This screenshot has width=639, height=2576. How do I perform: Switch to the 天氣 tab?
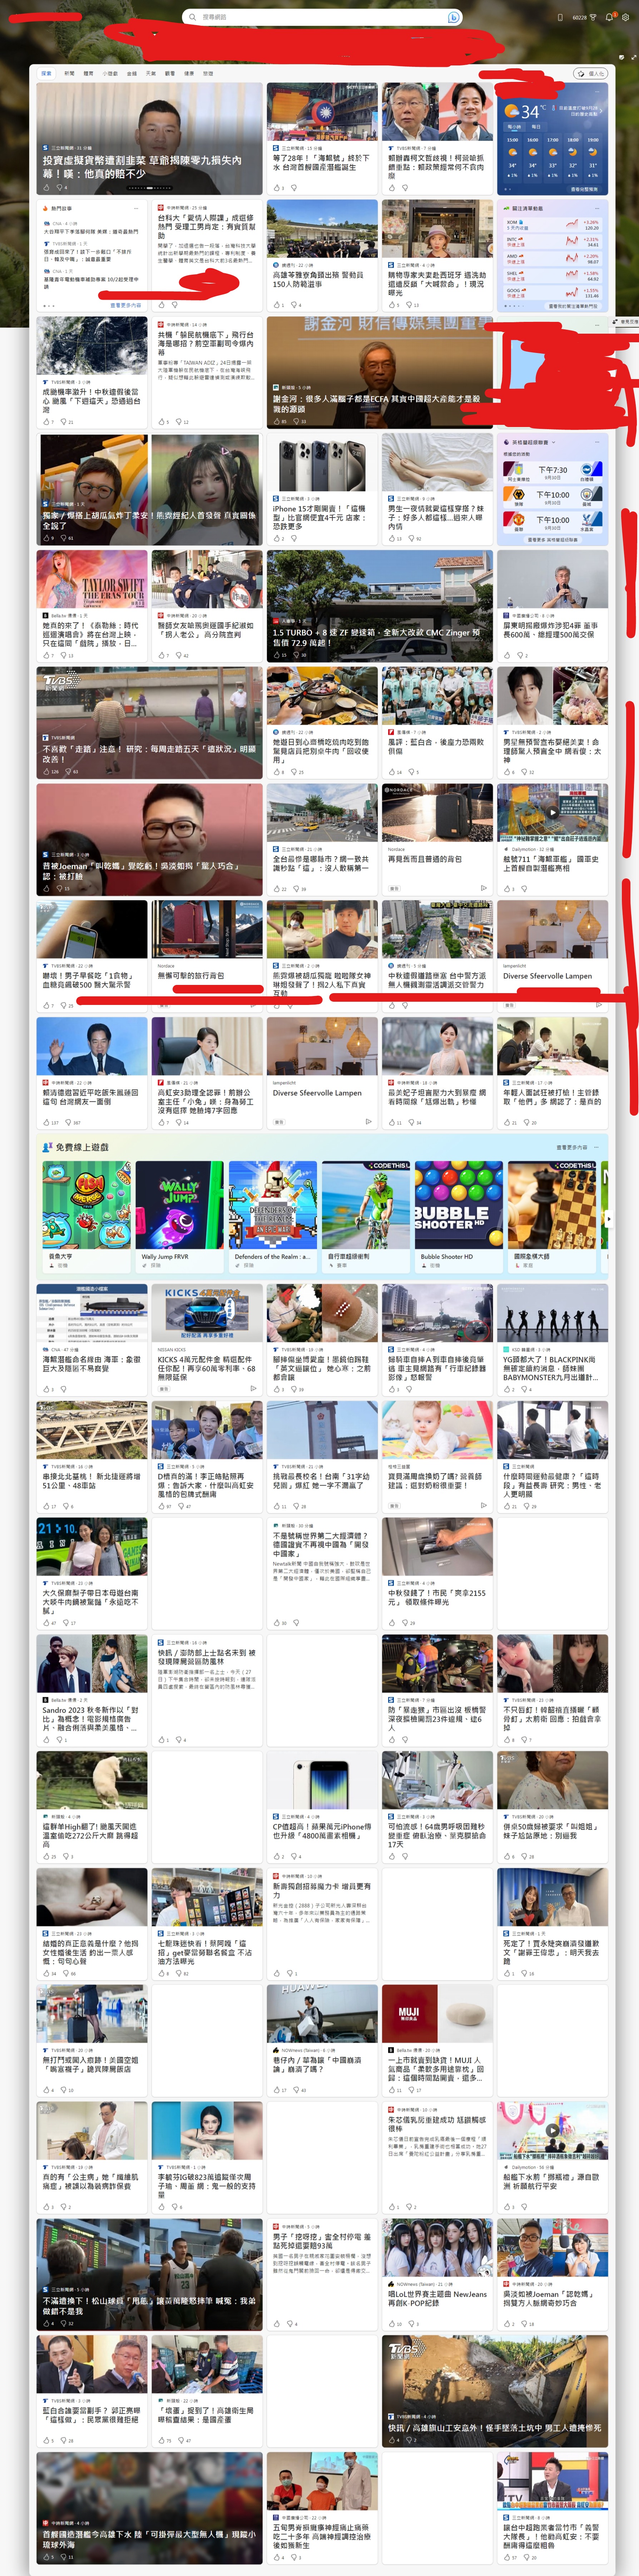click(151, 73)
